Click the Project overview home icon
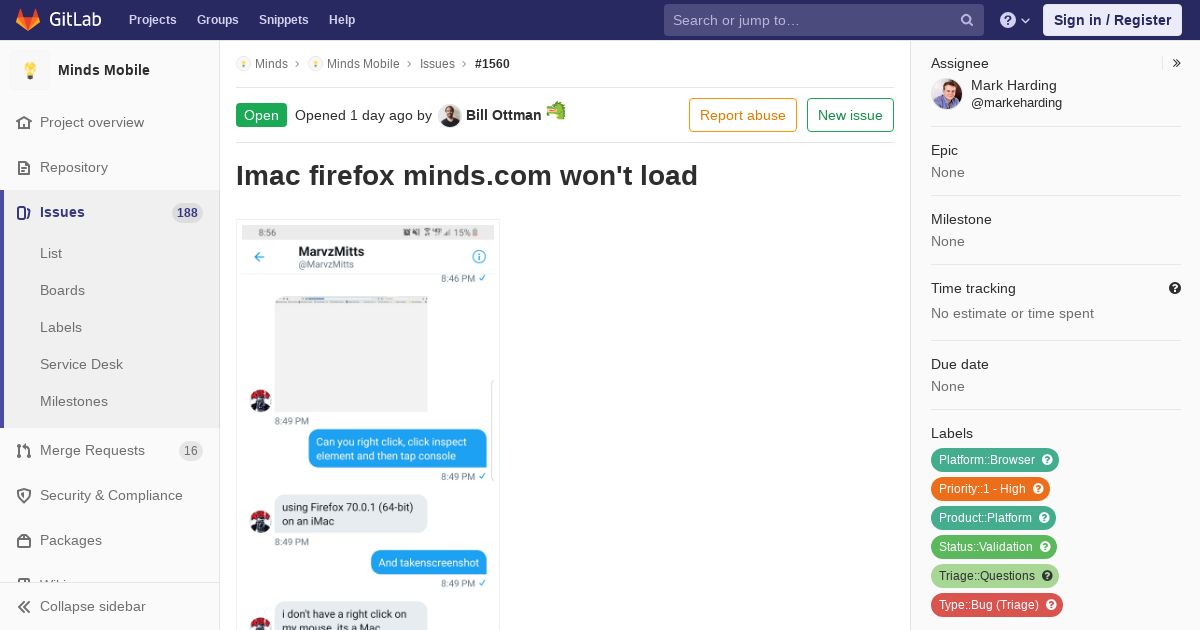This screenshot has height=630, width=1200. click(x=24, y=122)
